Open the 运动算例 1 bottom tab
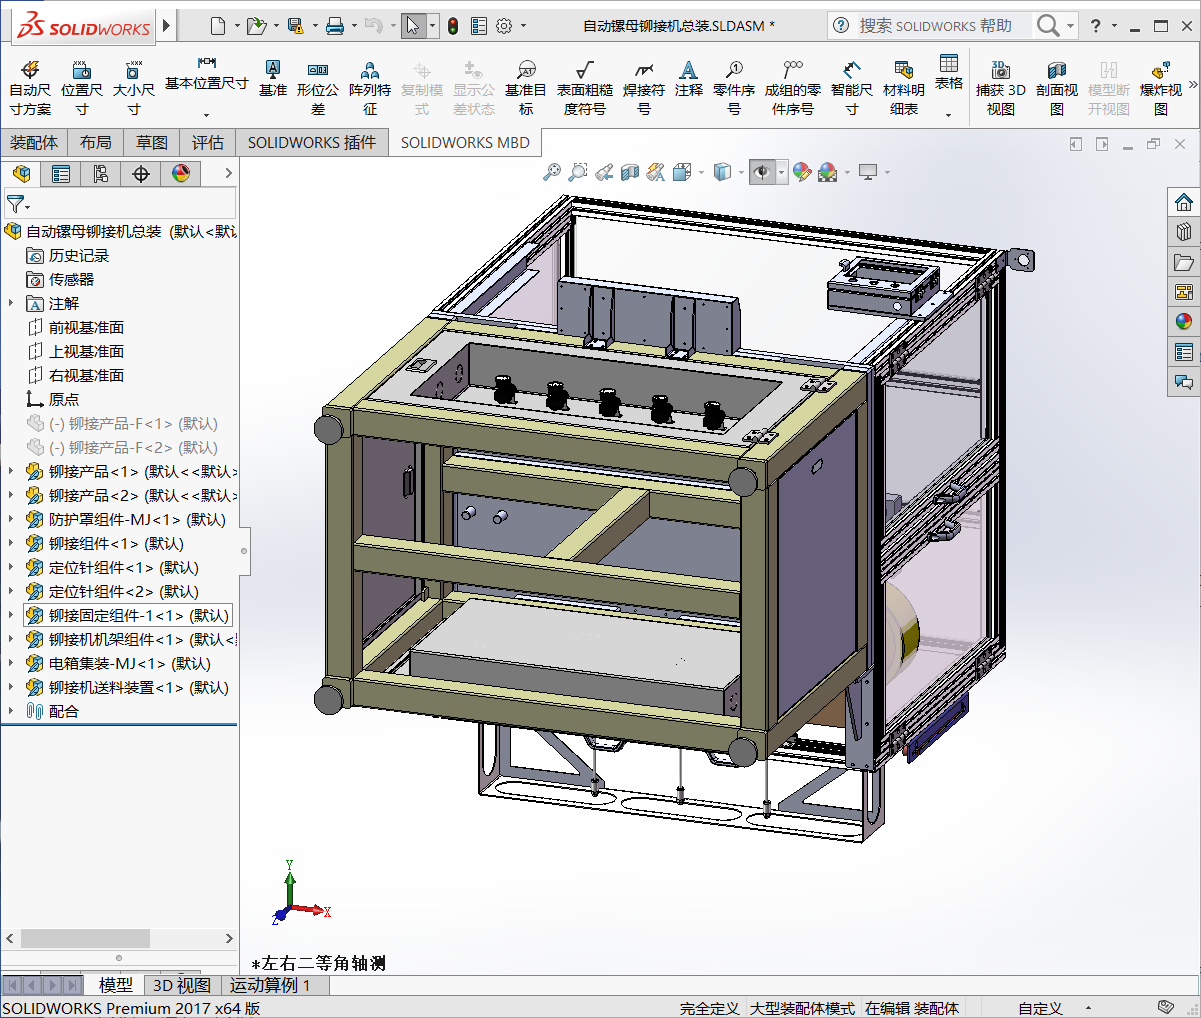 [x=270, y=985]
